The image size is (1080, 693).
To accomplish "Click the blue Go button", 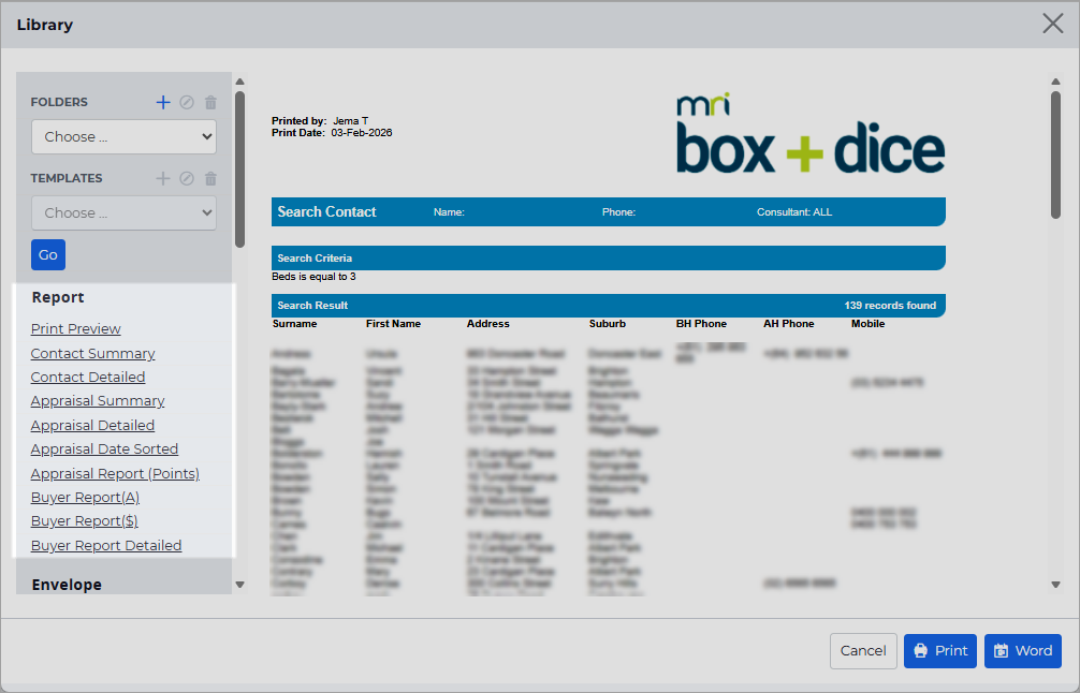I will (48, 255).
